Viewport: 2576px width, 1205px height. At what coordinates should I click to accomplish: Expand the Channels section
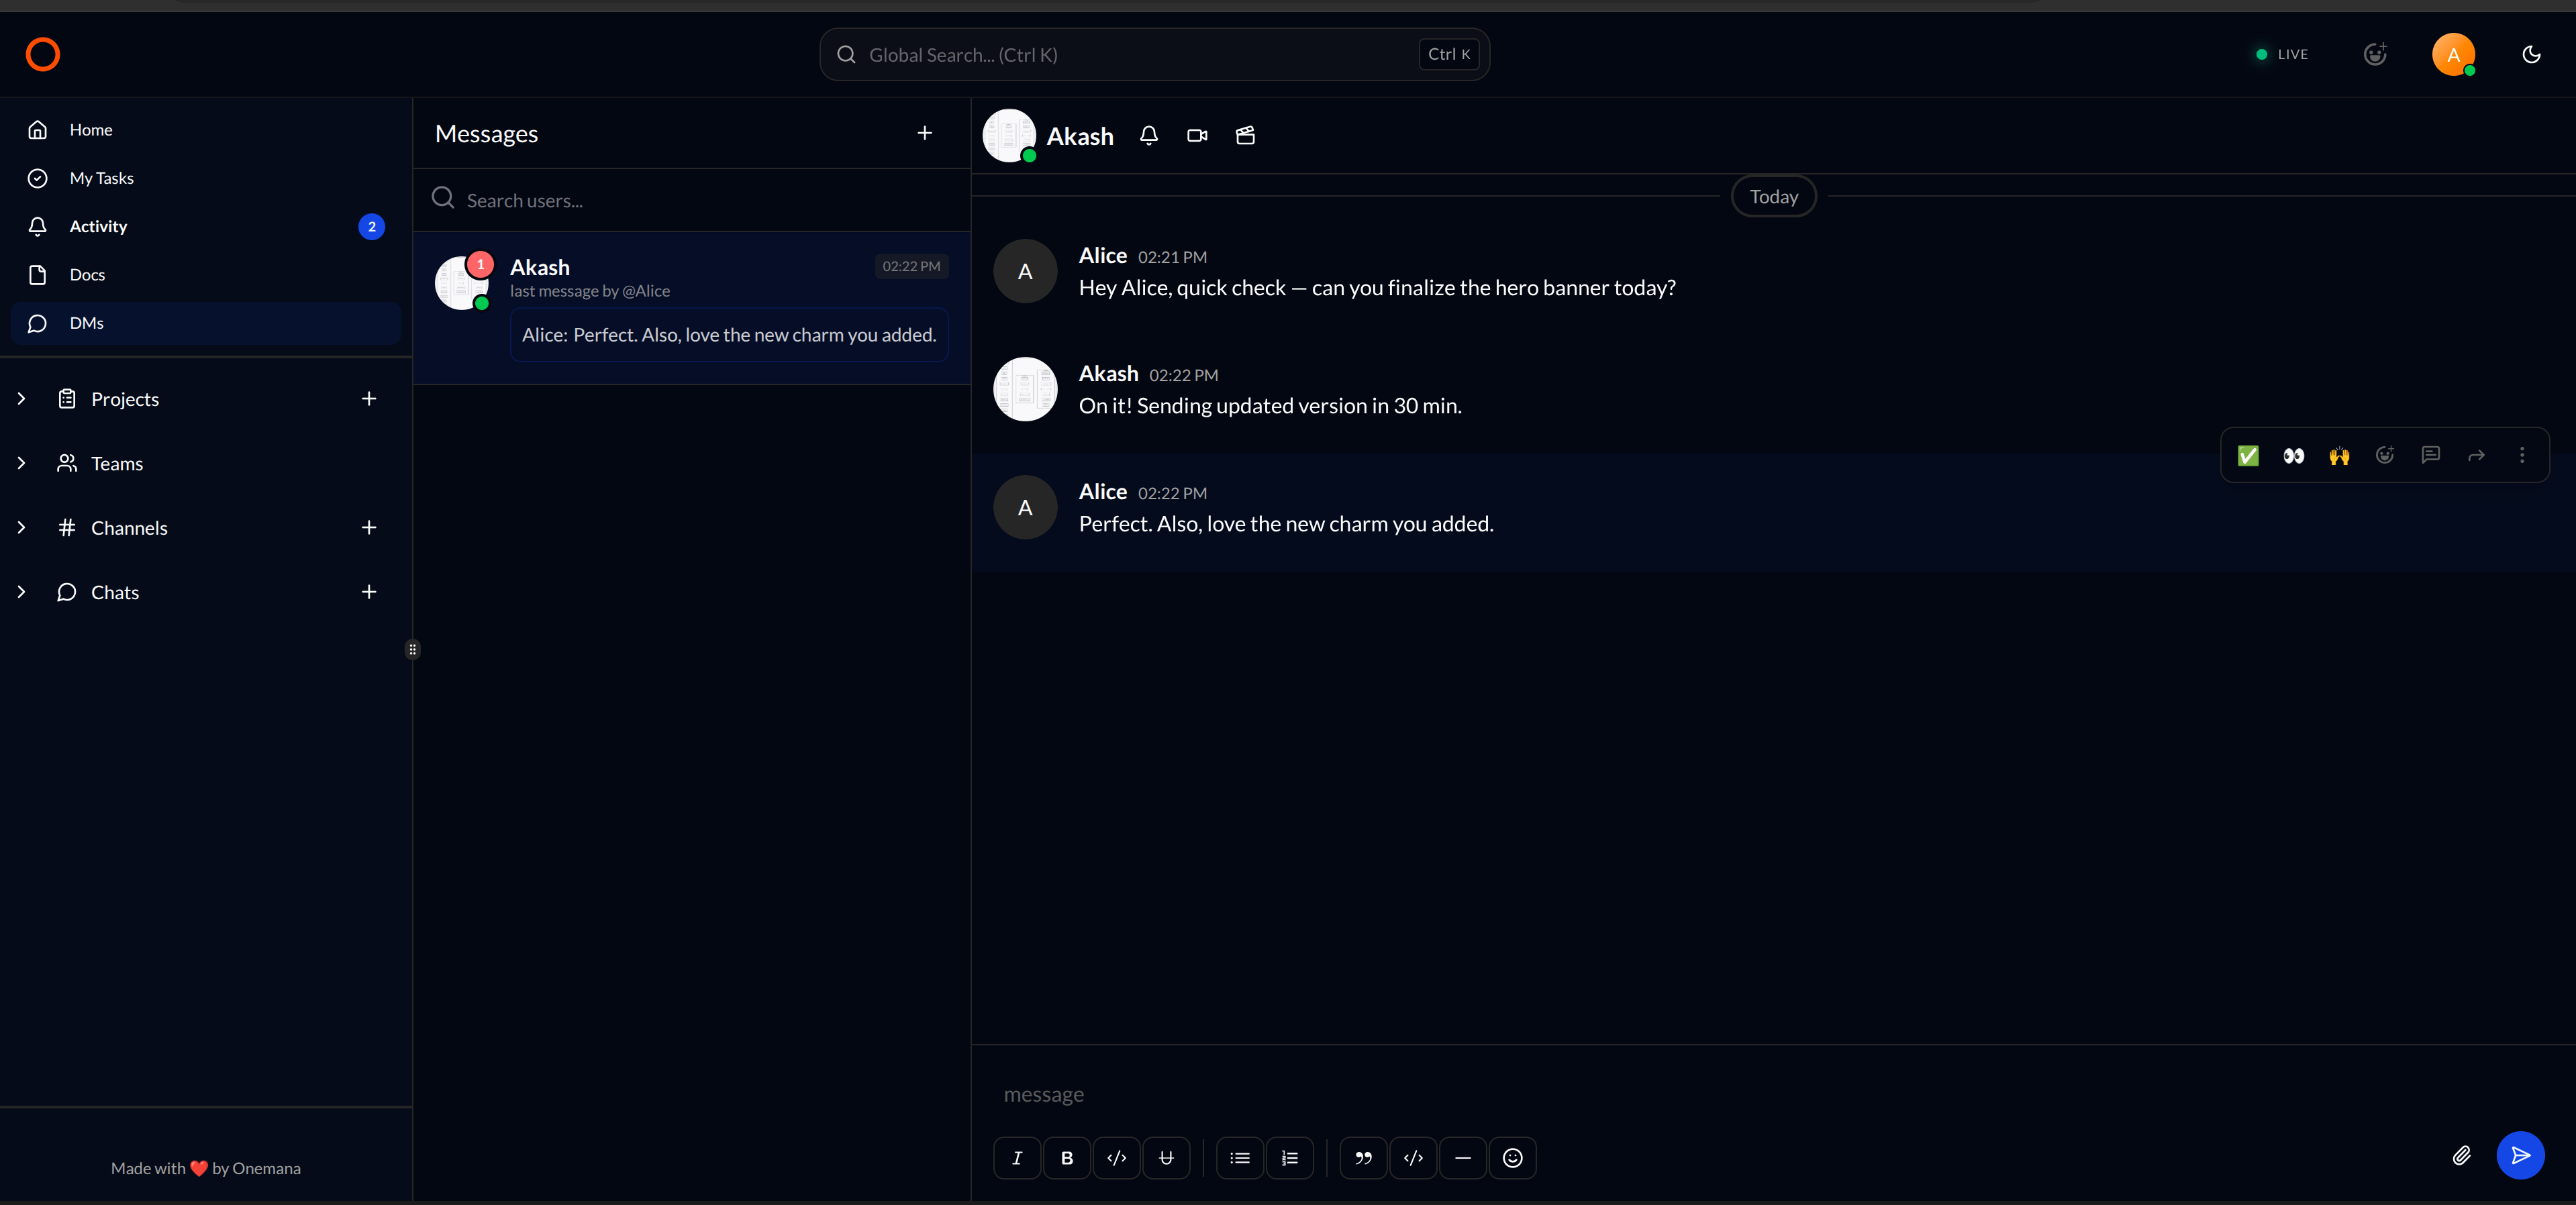pyautogui.click(x=21, y=528)
